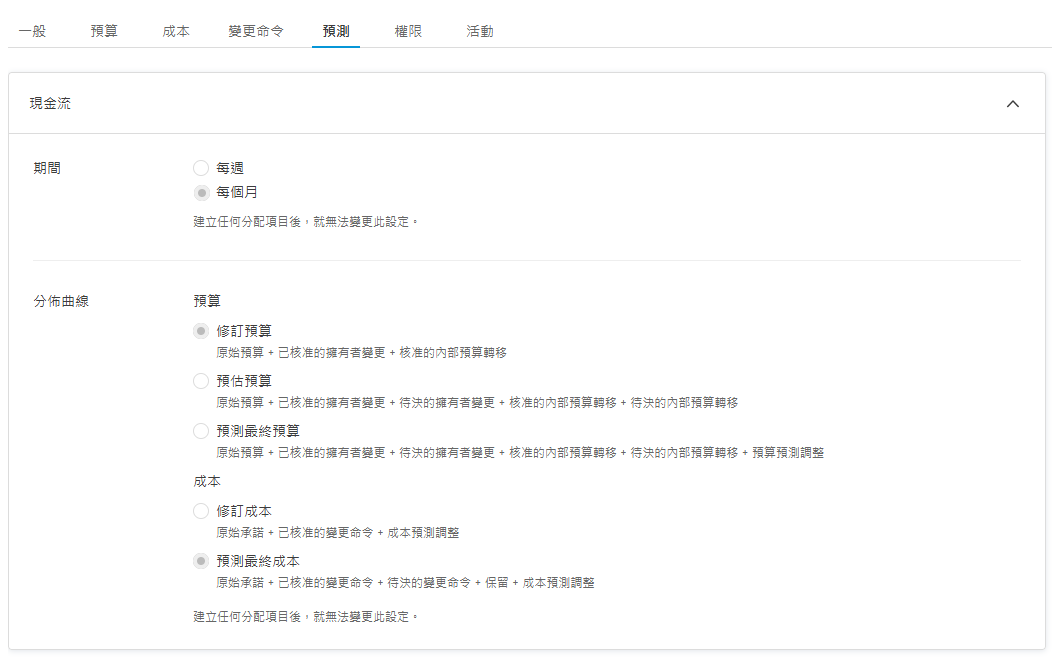Collapse the 現金流 section using the chevron
The image size is (1052, 664).
1013,103
